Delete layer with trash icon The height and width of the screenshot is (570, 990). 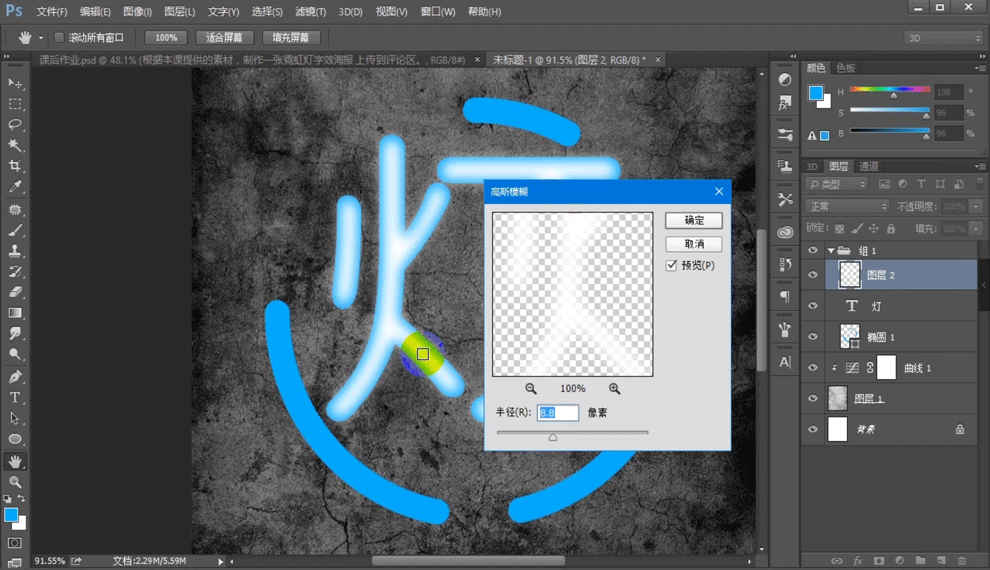pos(962,561)
